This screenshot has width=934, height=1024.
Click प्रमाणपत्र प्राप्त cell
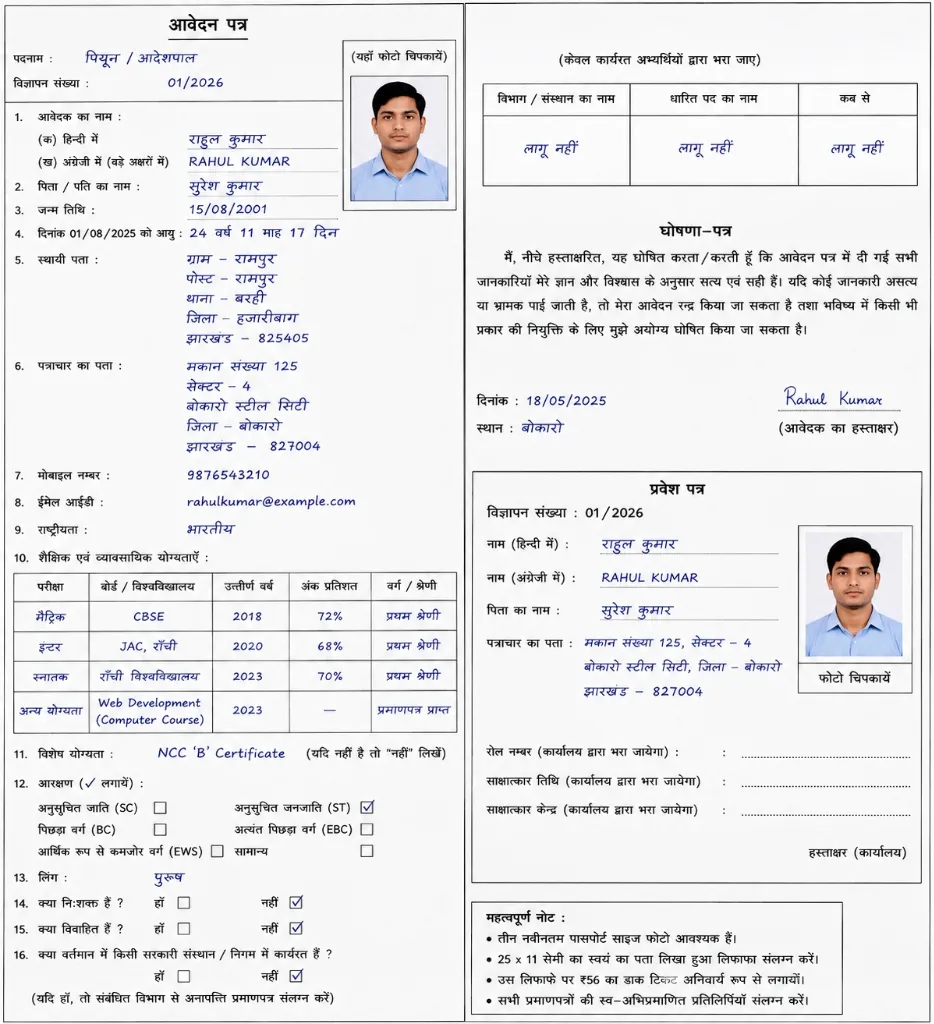tap(413, 711)
